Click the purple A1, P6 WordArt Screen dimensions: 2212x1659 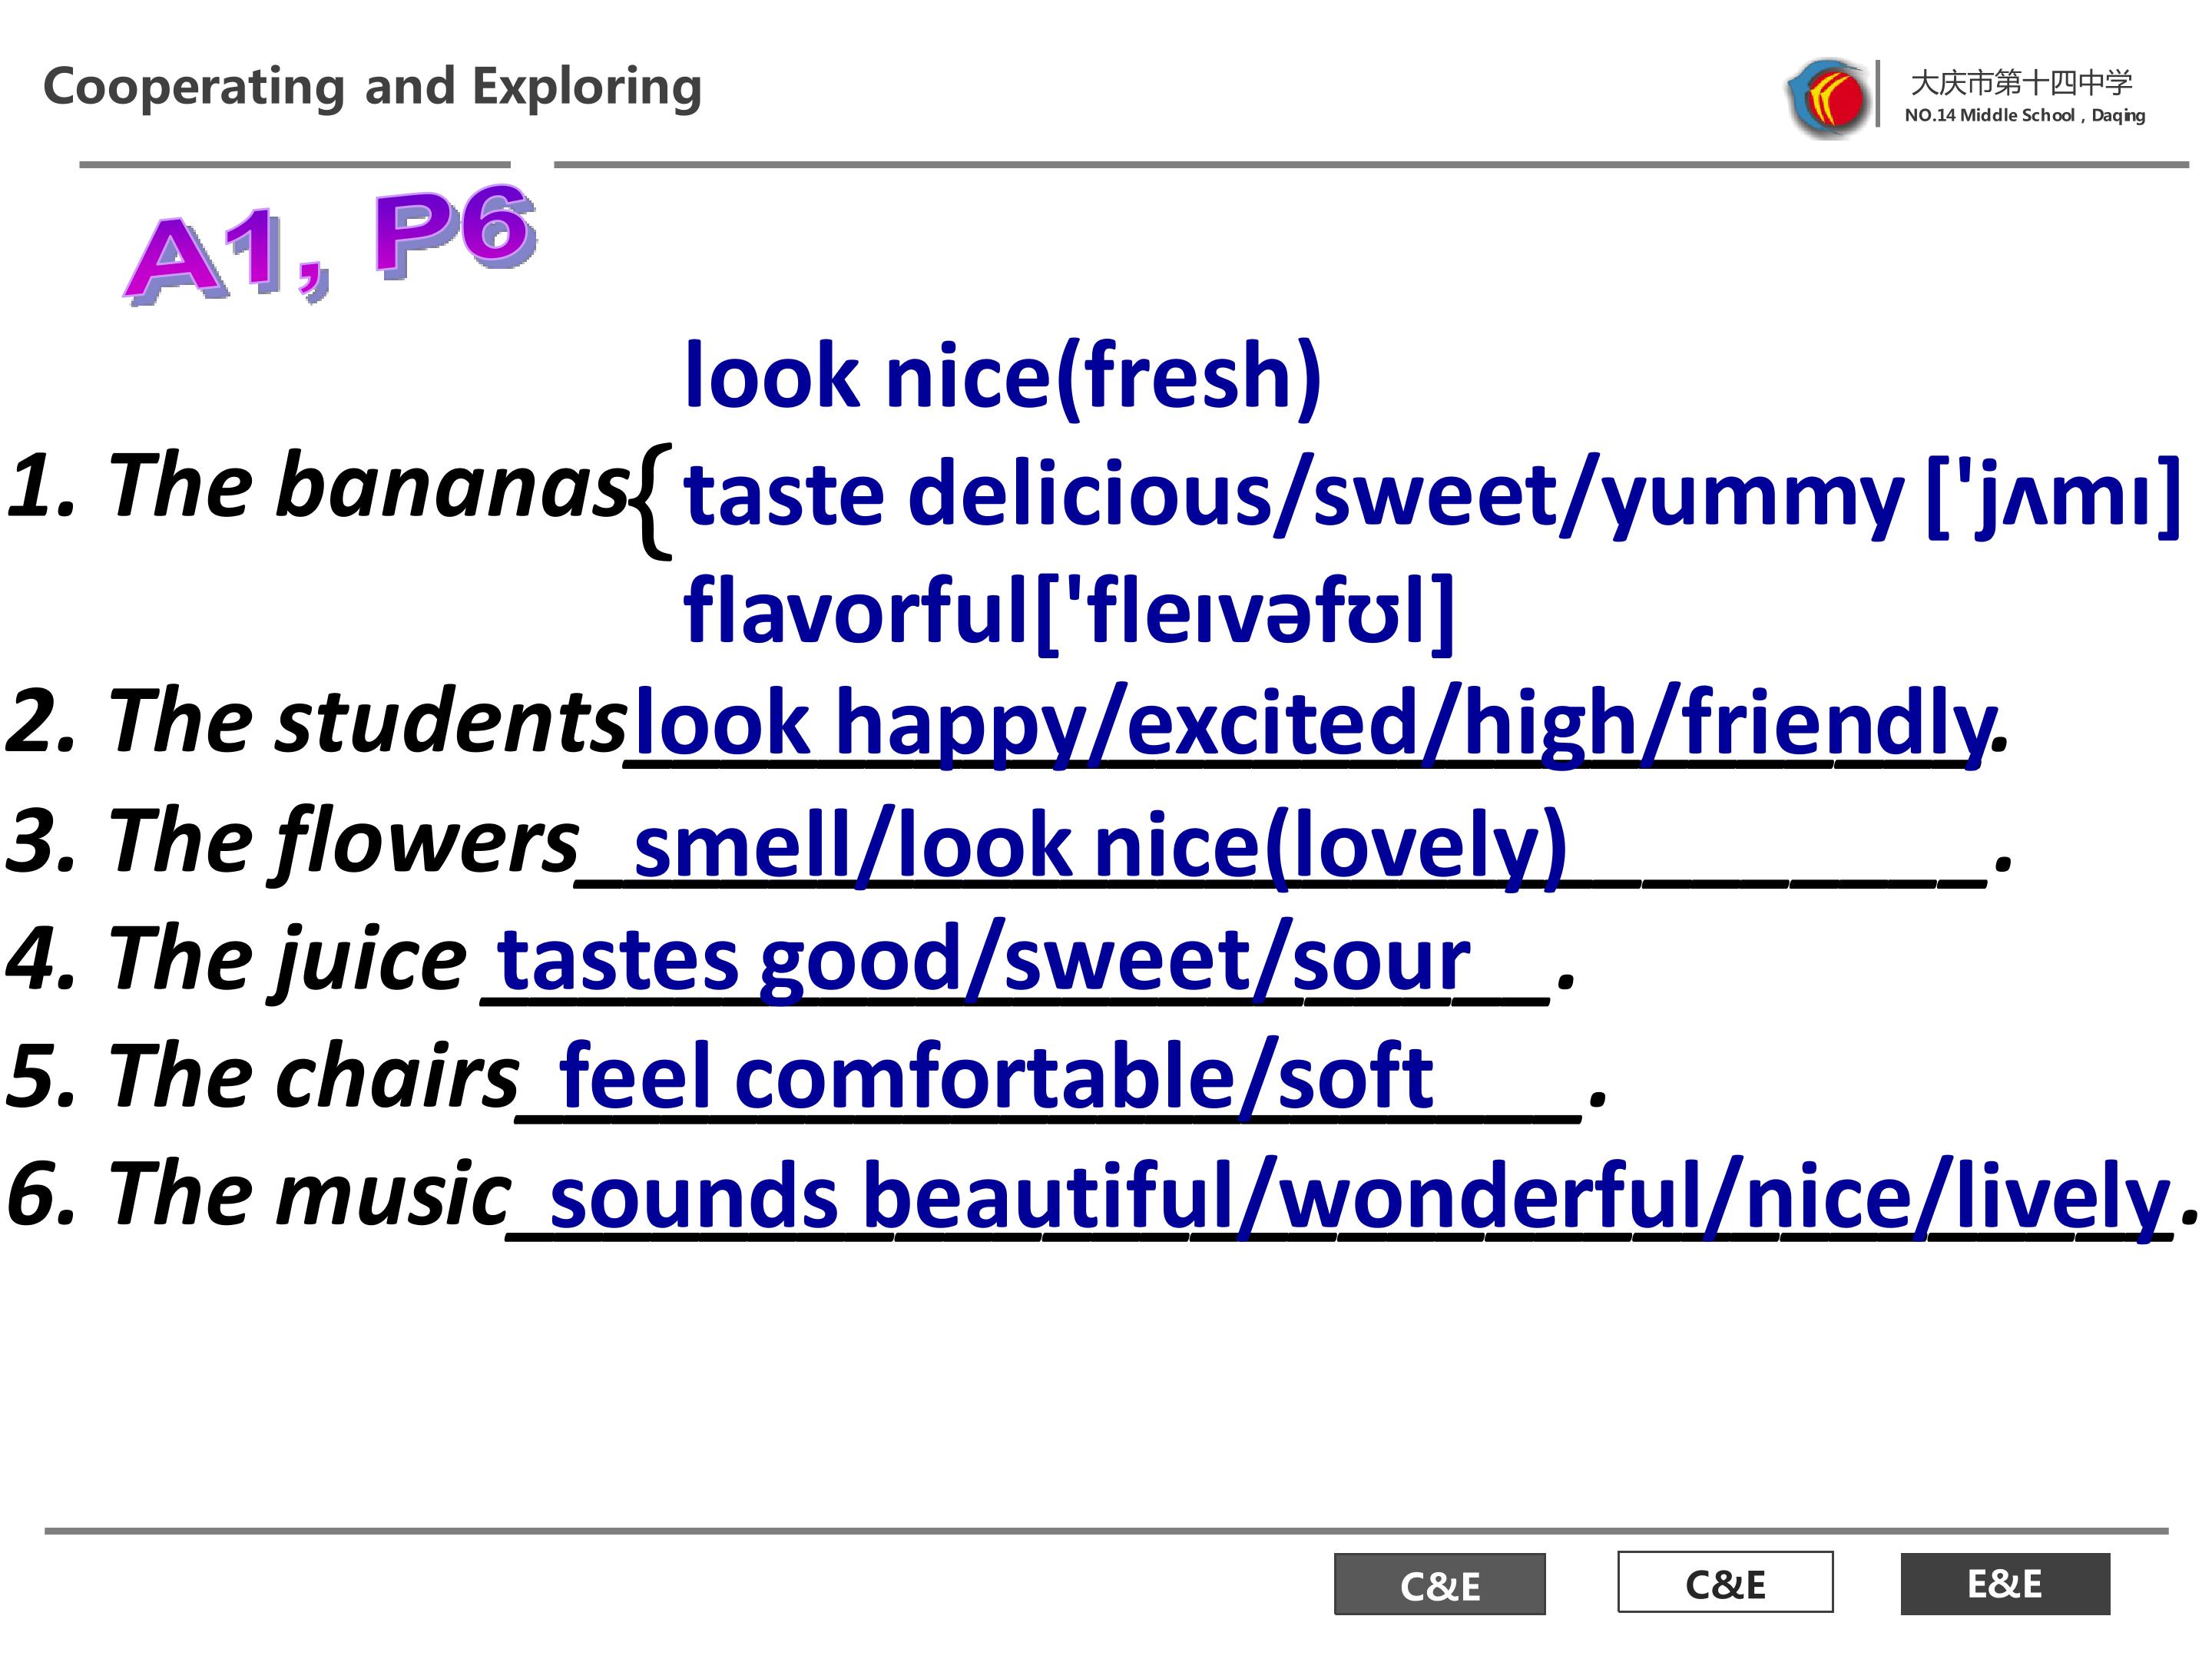[x=330, y=246]
